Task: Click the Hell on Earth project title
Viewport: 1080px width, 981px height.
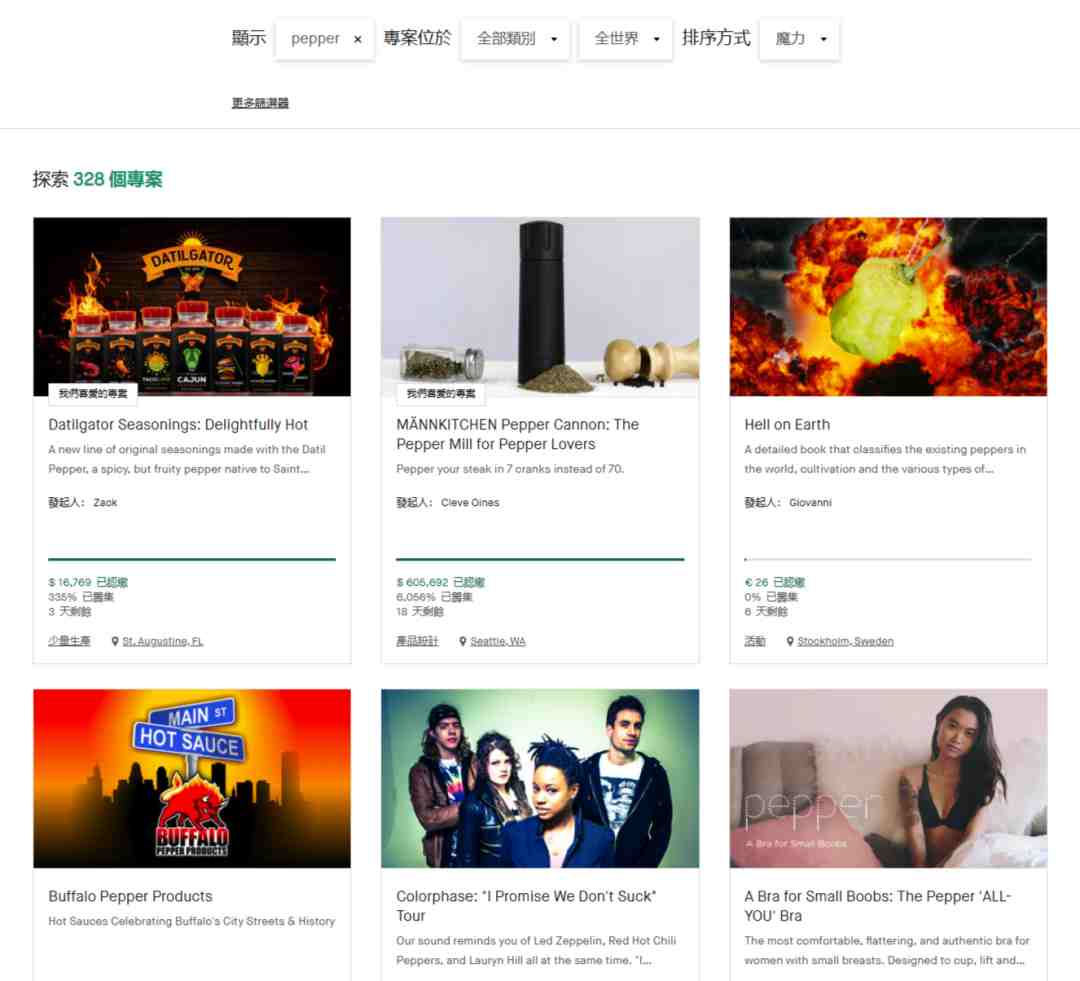Action: click(787, 425)
